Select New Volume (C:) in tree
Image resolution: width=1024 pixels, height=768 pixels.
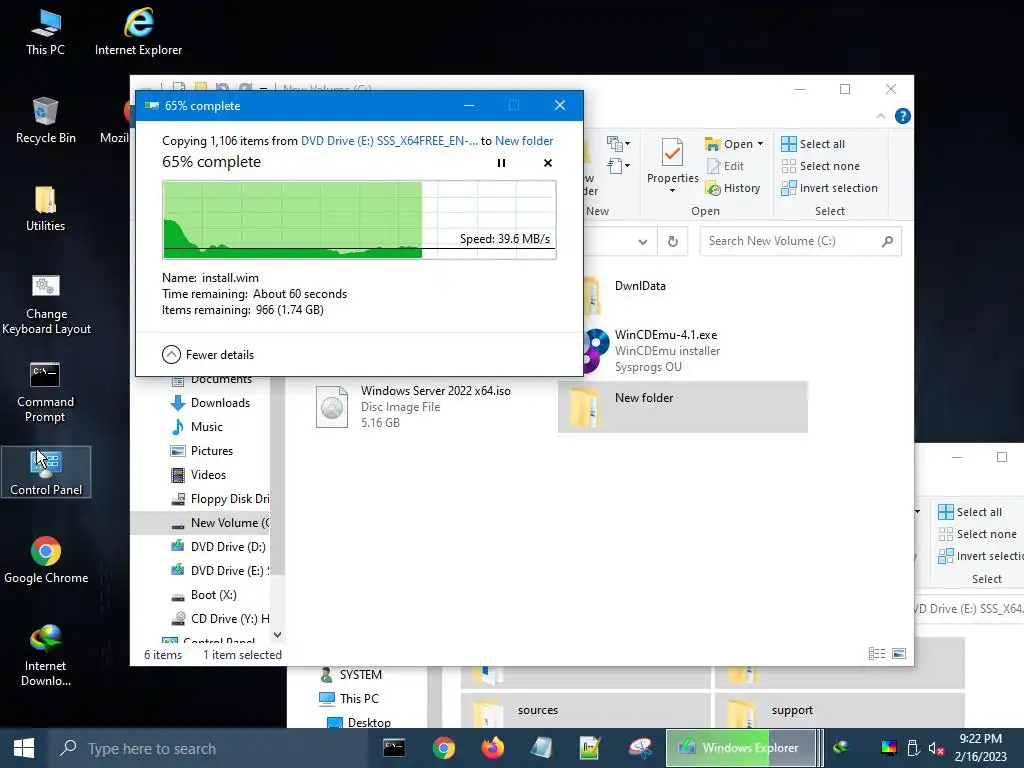point(200,523)
